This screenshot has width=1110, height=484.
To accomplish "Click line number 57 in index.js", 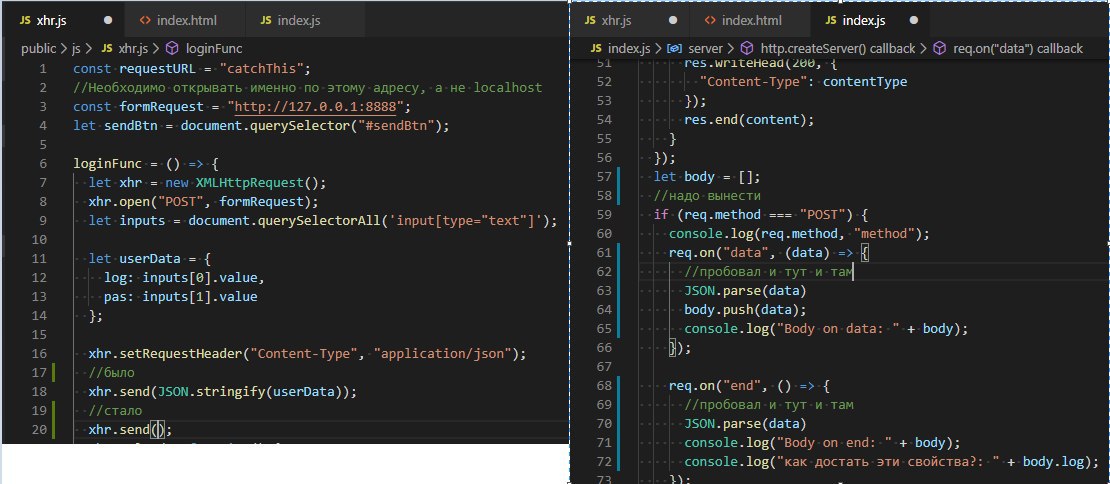I will 604,177.
